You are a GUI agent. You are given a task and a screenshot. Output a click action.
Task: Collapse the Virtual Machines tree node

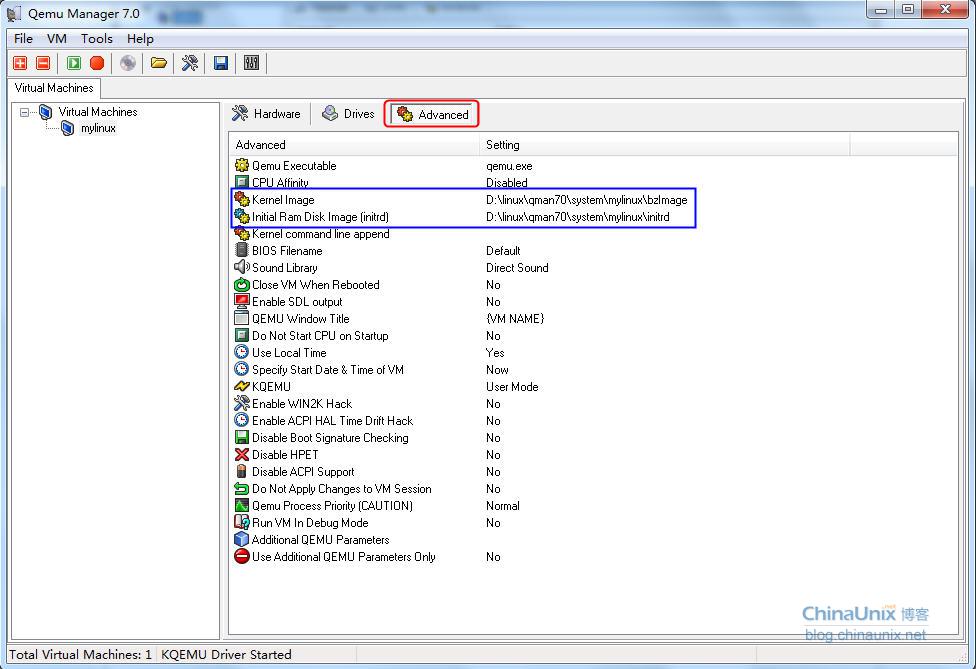(x=24, y=113)
